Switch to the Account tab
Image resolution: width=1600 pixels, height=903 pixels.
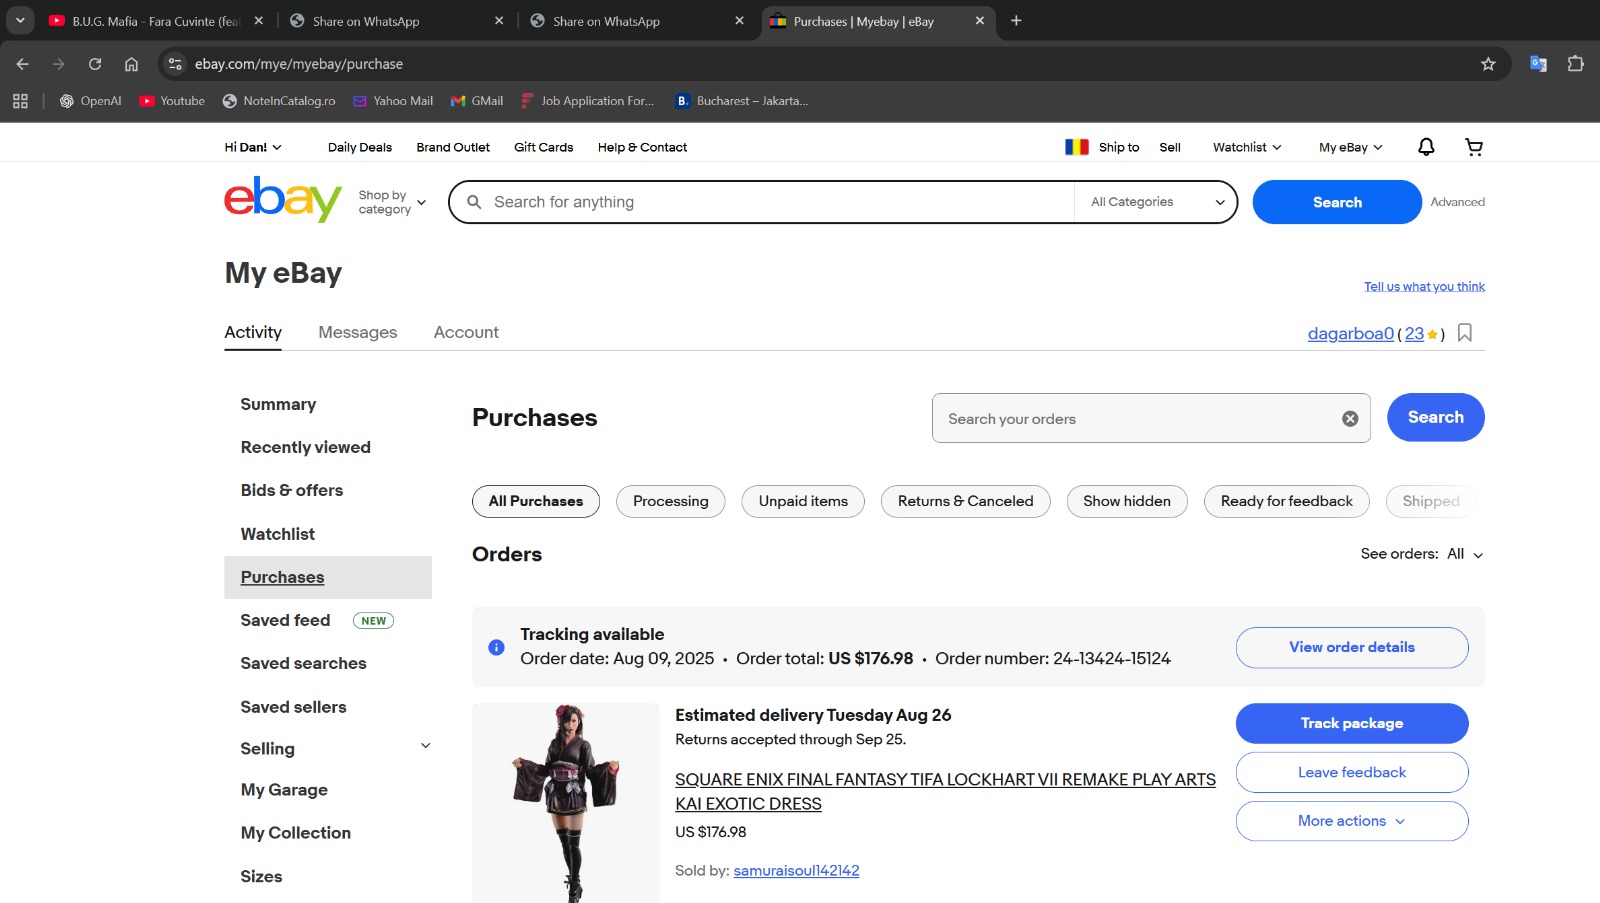coord(466,332)
